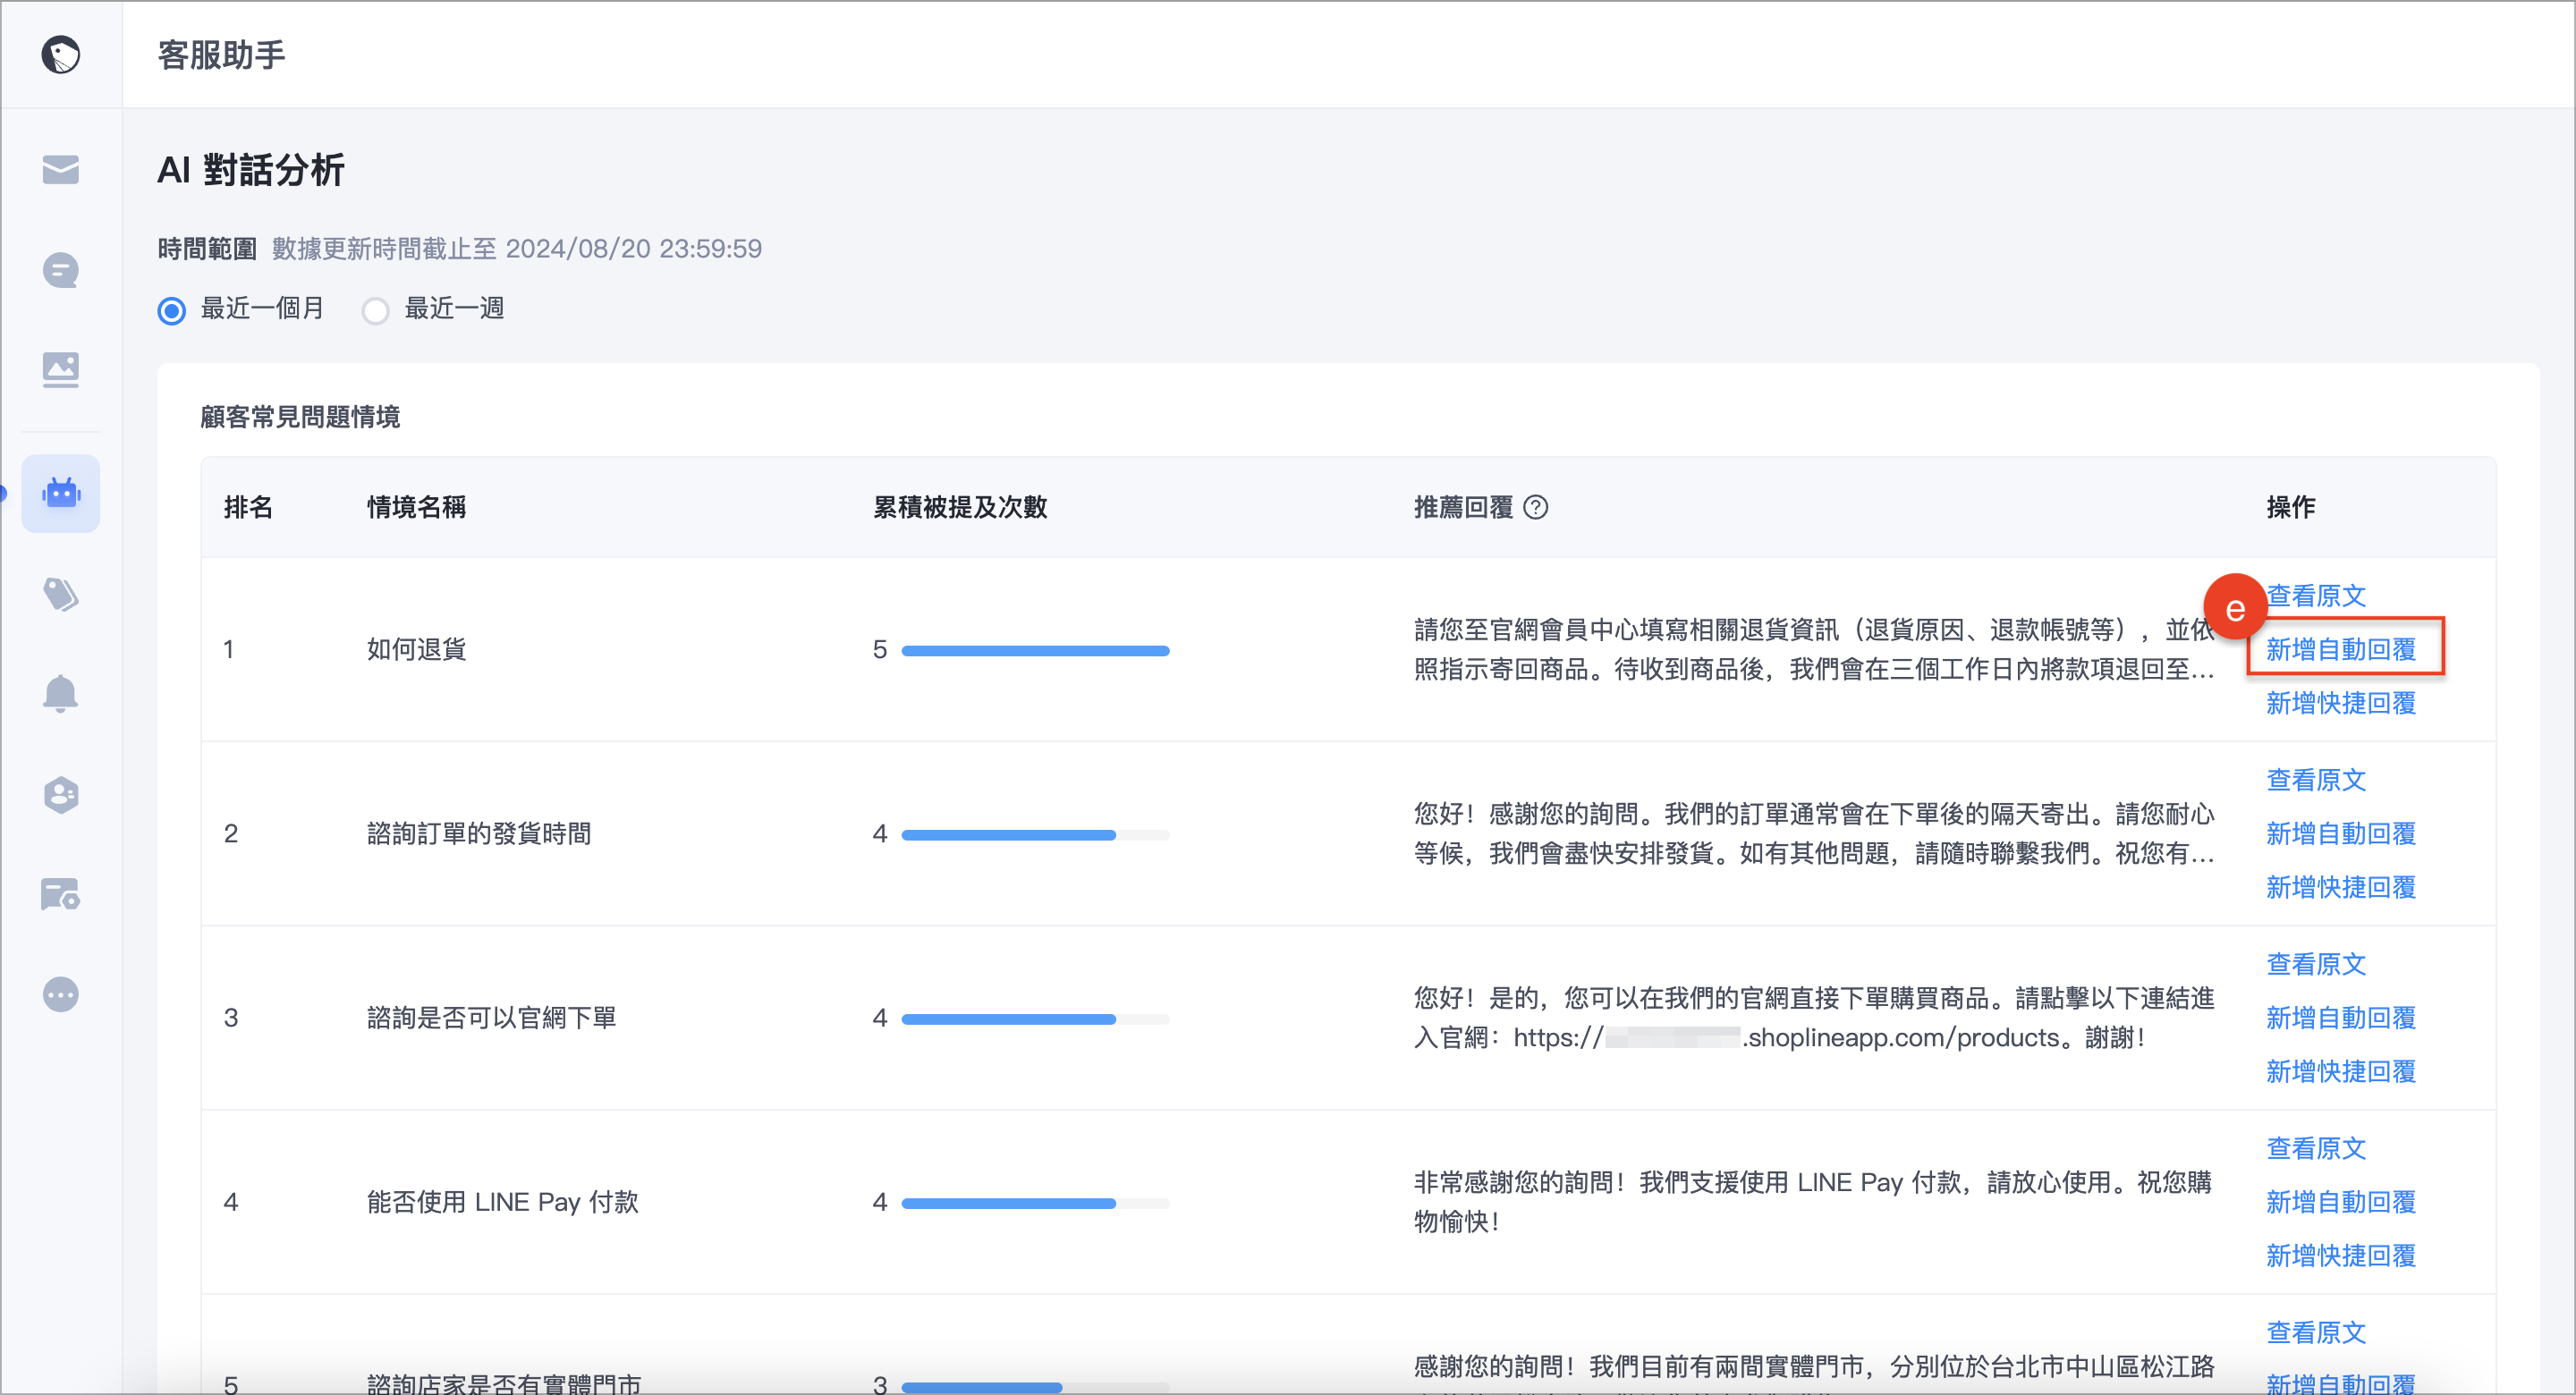Click 新增快捷回覆 for 諮詢訂單的發貨時間
This screenshot has width=2576, height=1395.
pyautogui.click(x=2340, y=887)
